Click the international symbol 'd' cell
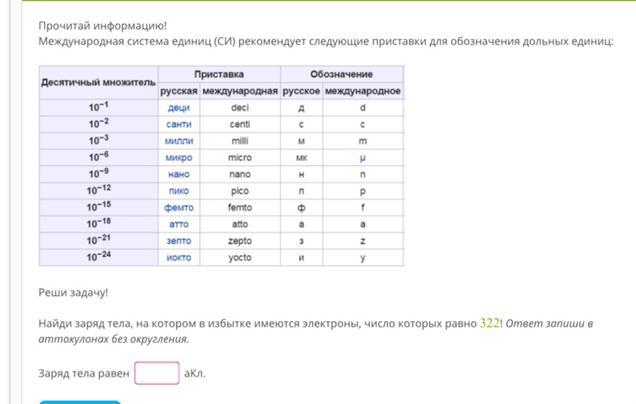The image size is (636, 404). click(363, 108)
